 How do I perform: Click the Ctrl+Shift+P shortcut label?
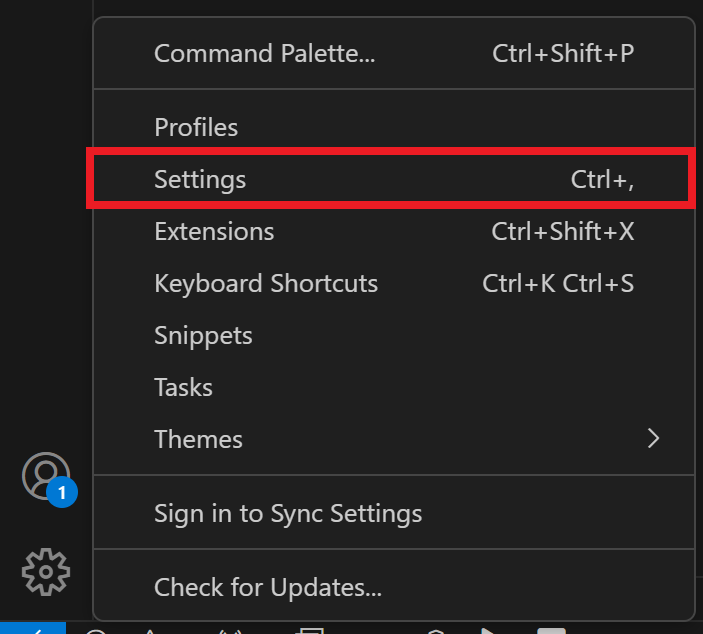tap(563, 53)
